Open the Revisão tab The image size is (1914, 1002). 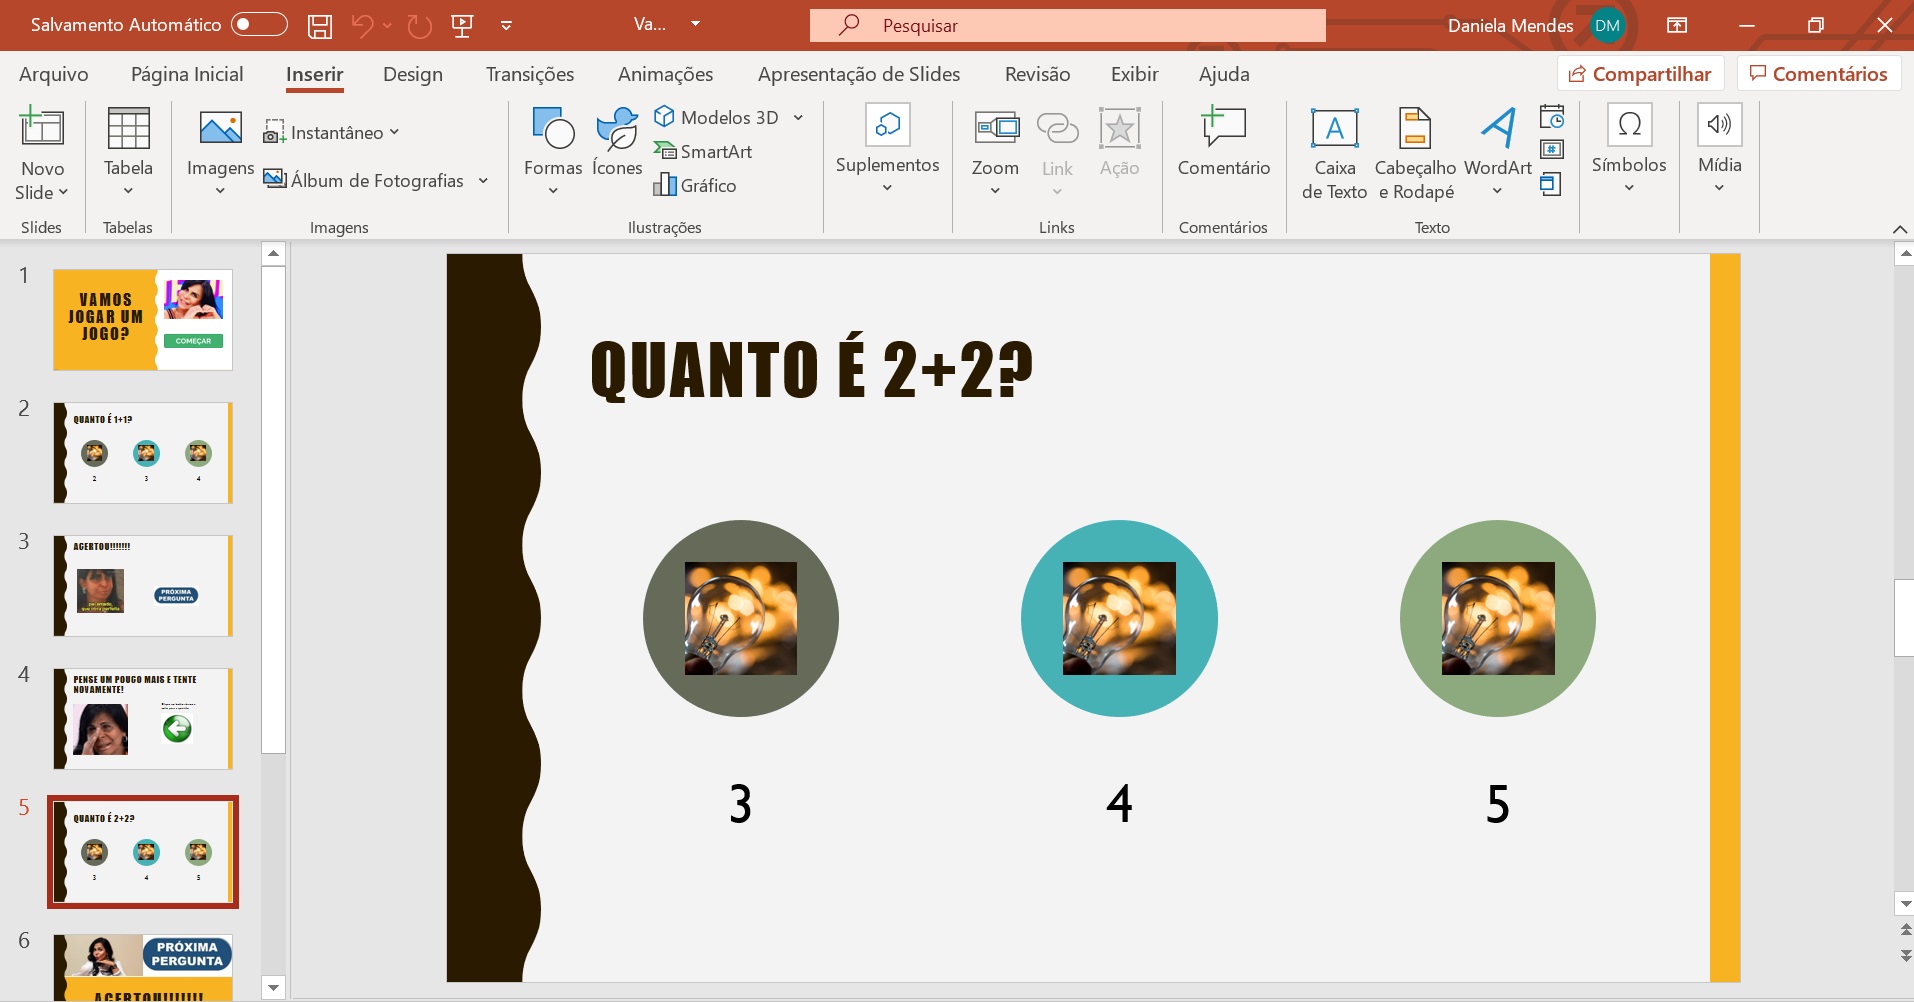[x=1037, y=74]
